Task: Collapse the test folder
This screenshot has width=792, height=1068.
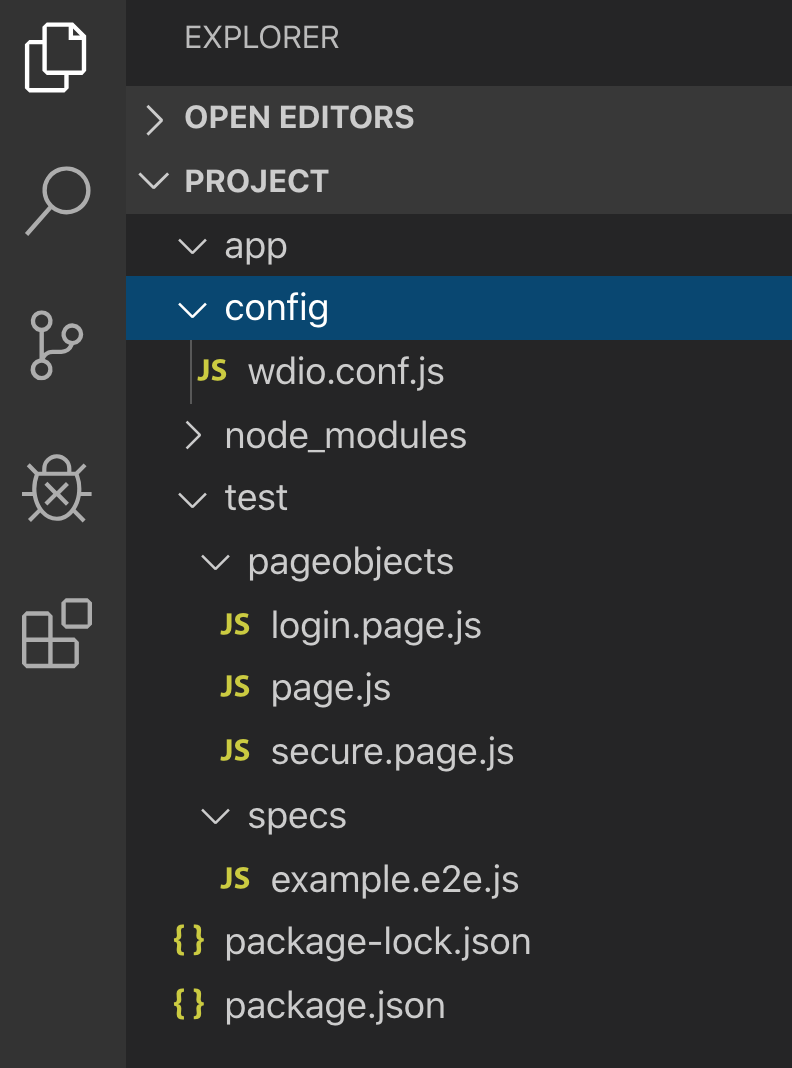Action: tap(192, 498)
